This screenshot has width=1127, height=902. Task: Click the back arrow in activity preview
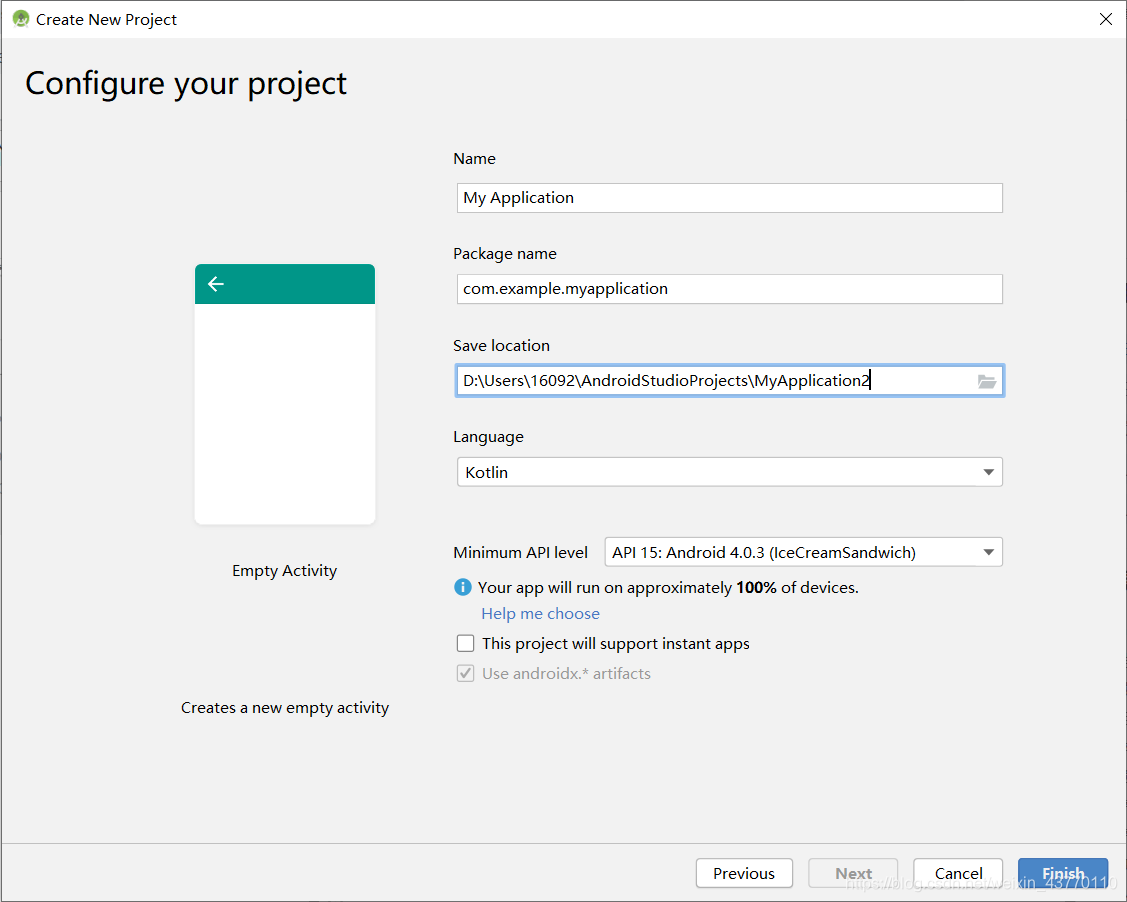pos(216,284)
